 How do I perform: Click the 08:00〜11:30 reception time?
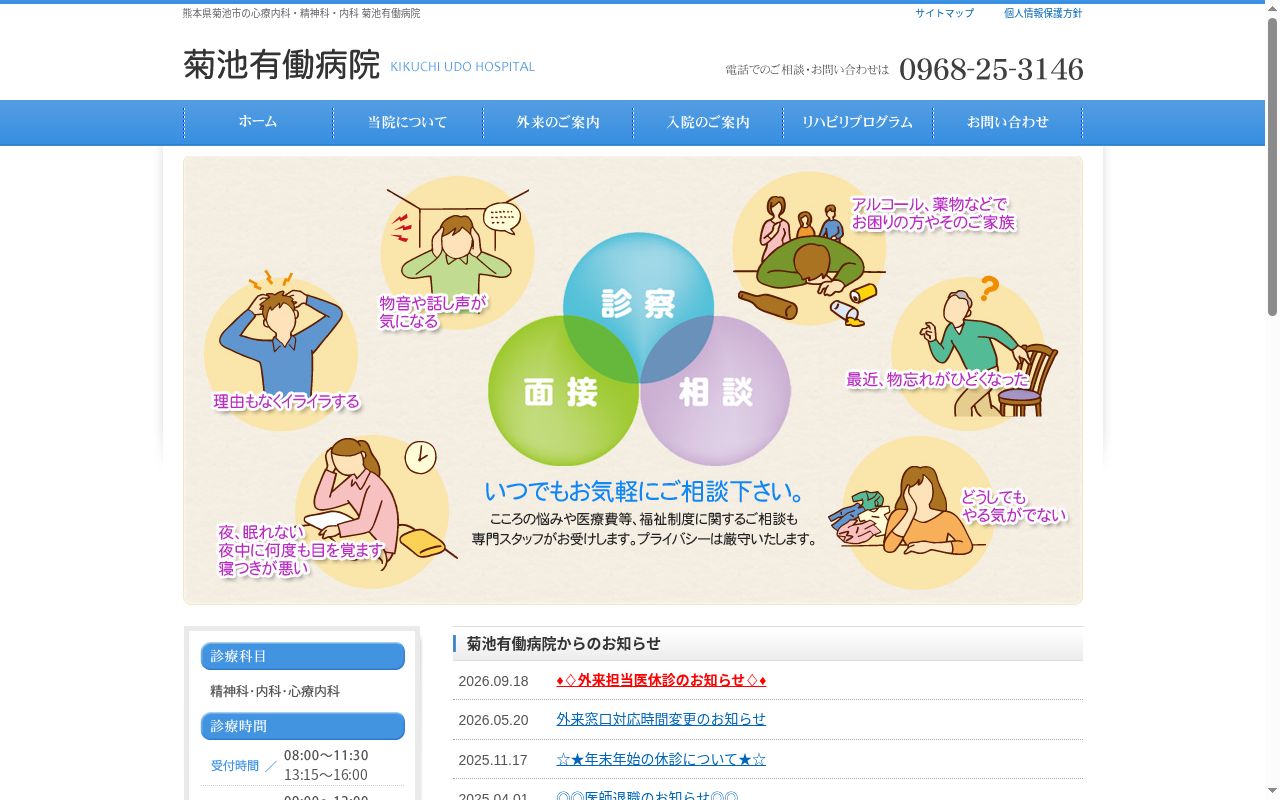(326, 755)
